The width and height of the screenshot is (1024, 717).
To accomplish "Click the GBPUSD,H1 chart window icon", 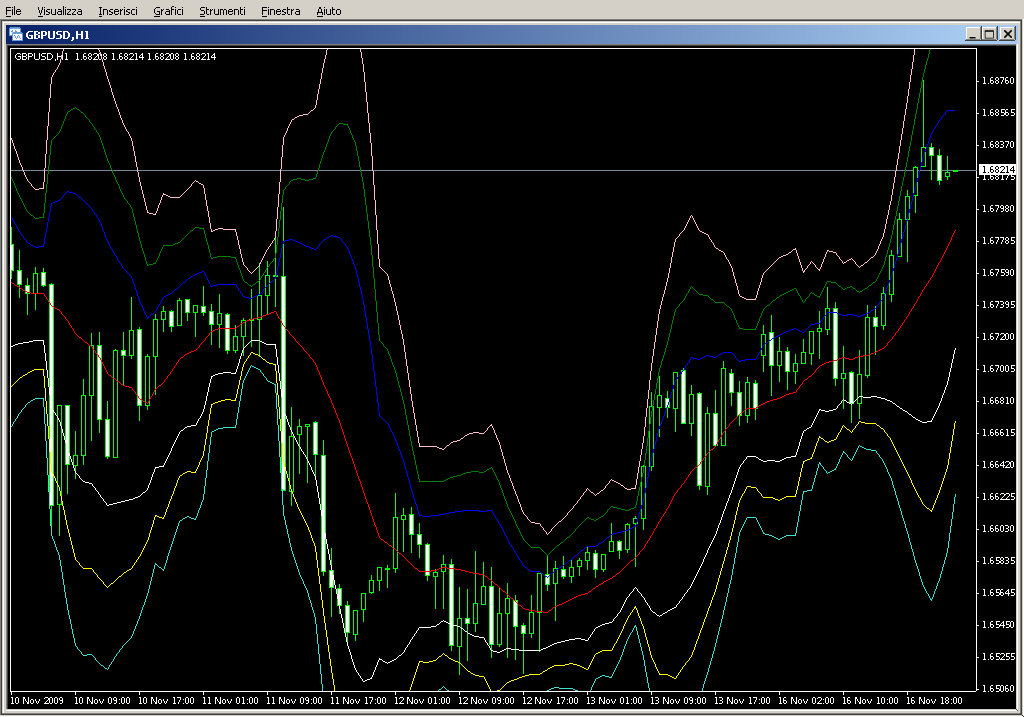I will (x=16, y=35).
